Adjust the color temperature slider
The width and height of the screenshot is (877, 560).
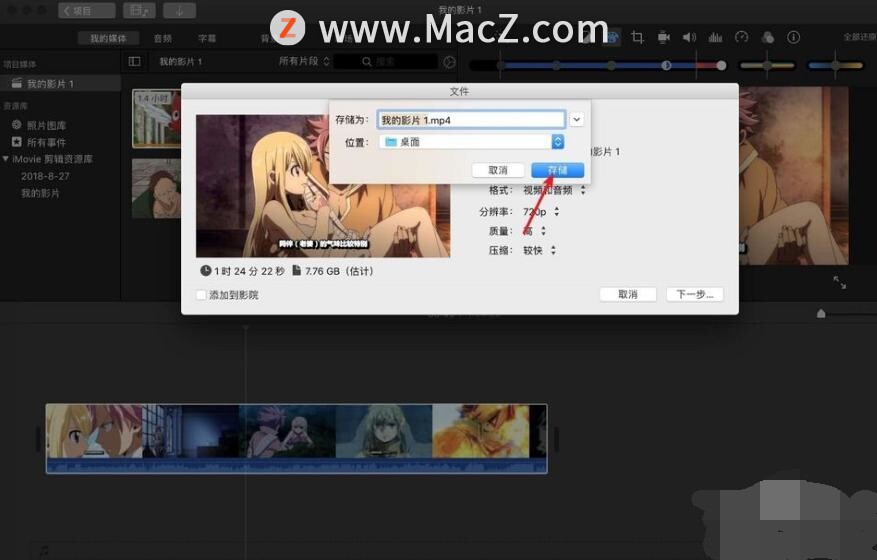tap(835, 65)
